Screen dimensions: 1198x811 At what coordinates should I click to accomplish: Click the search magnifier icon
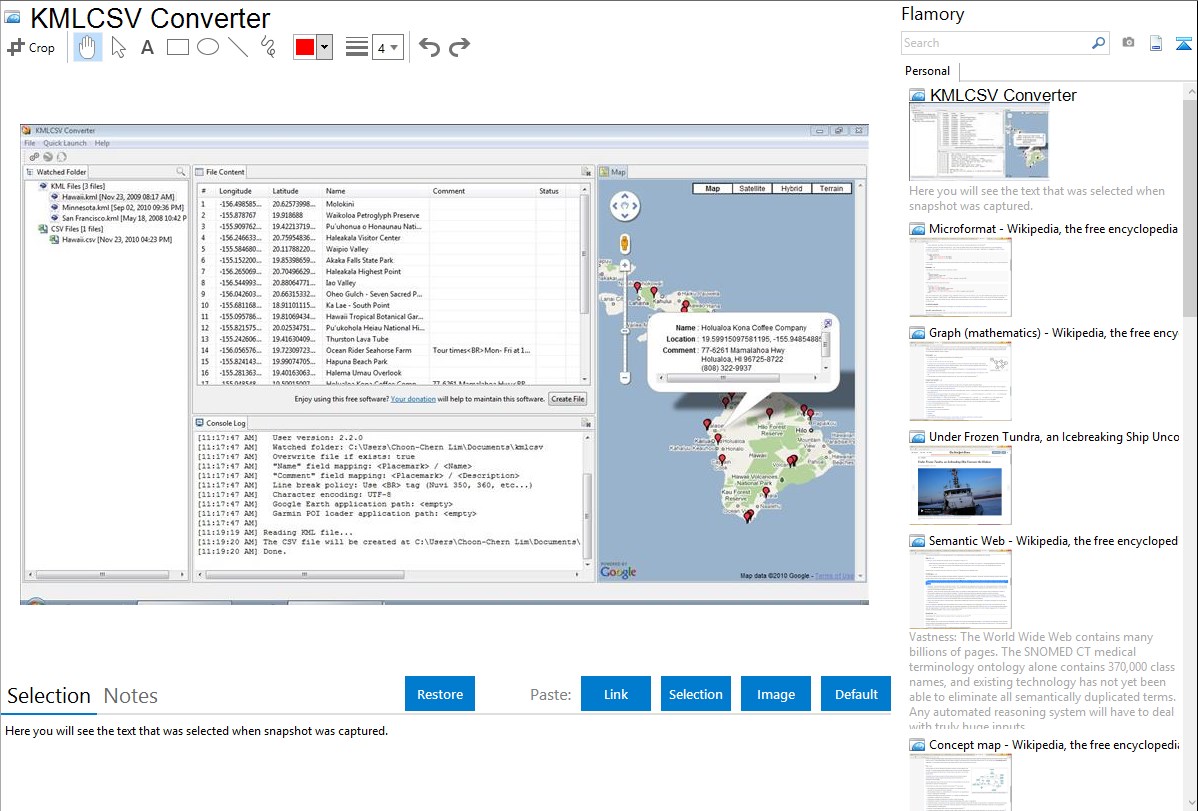(1099, 43)
